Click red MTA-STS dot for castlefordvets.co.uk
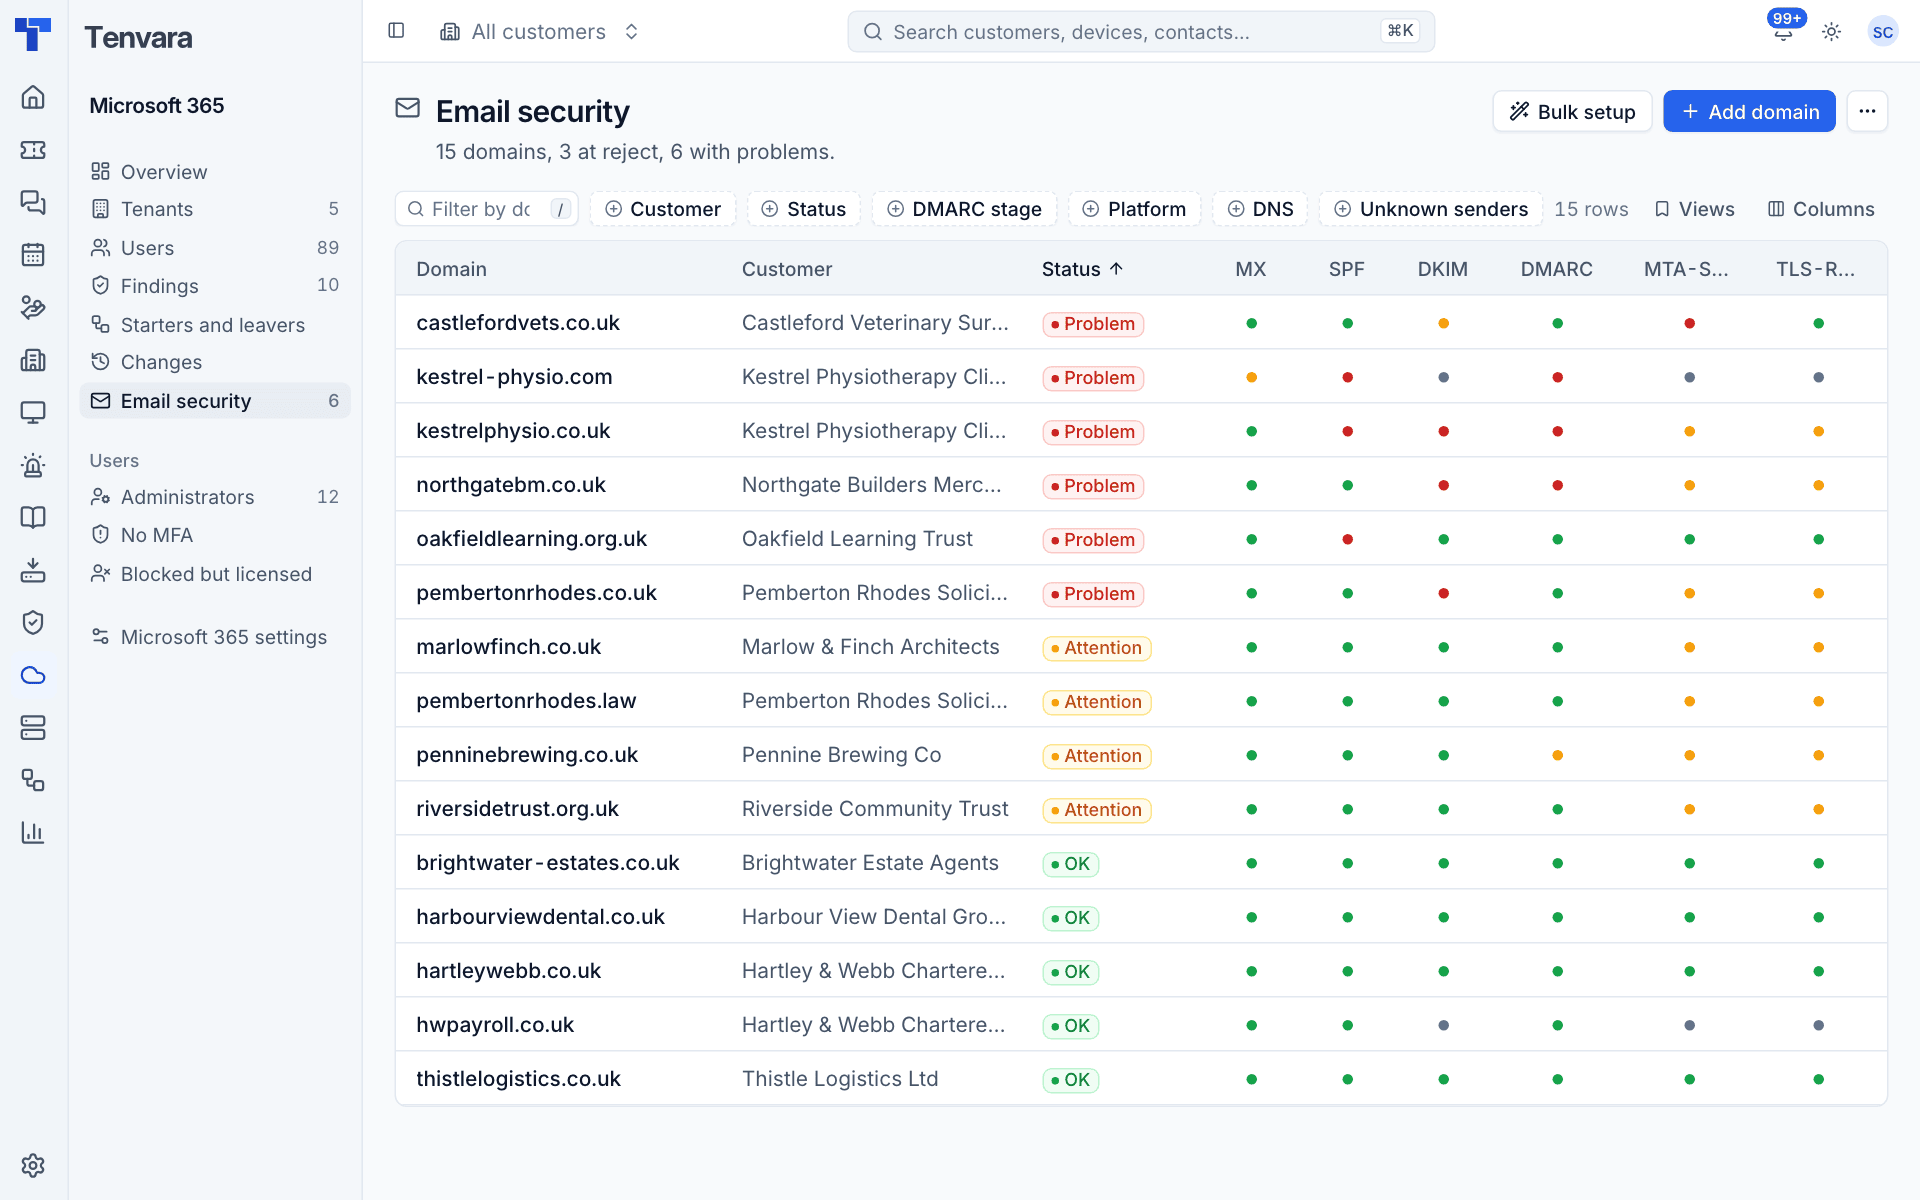1920x1200 pixels. click(x=1689, y=323)
